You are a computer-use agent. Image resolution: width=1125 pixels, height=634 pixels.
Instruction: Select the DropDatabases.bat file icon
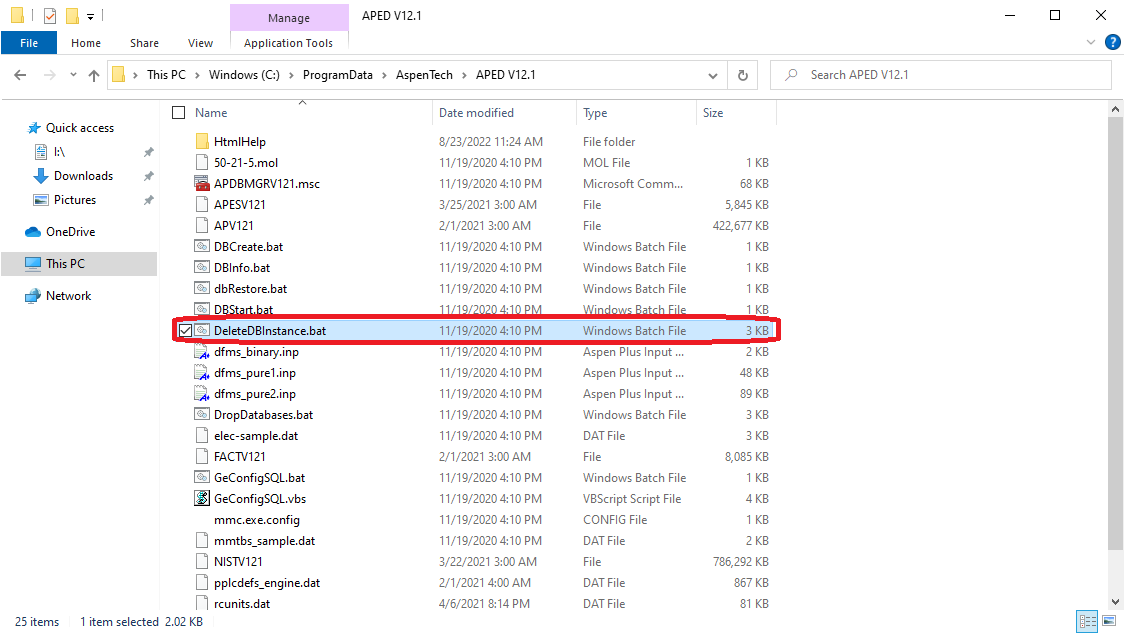202,415
